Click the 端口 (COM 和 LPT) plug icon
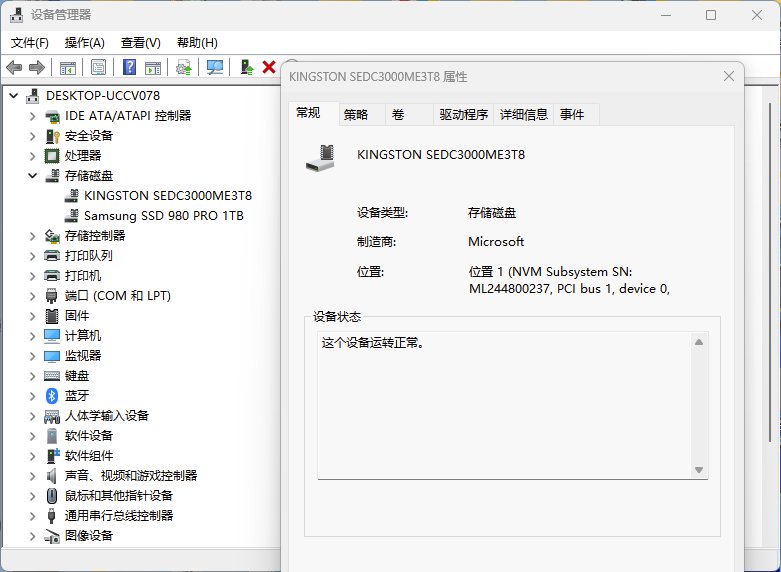 pyautogui.click(x=51, y=295)
